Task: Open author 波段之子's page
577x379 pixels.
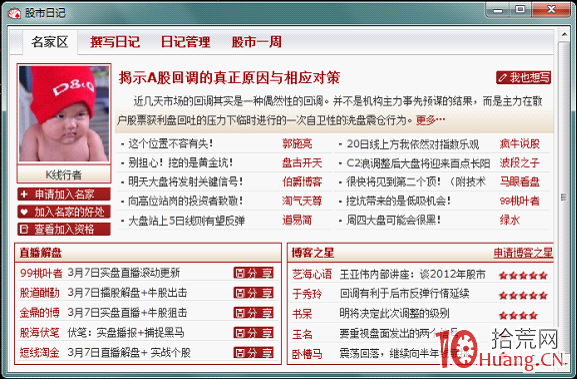Action: click(x=520, y=163)
